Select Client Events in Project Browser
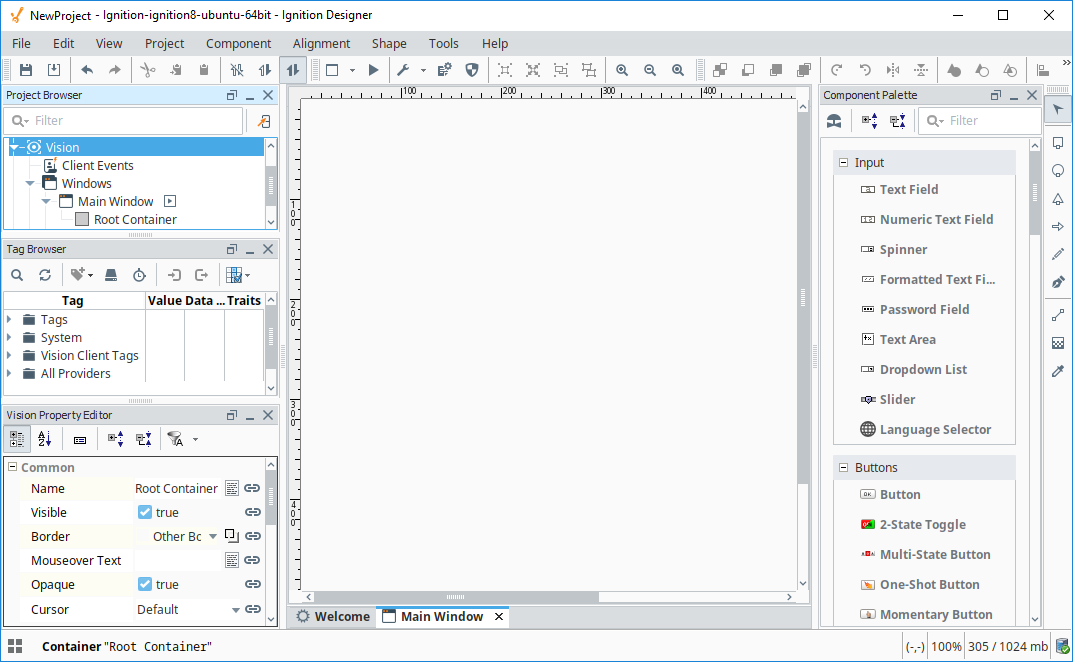 [x=97, y=165]
